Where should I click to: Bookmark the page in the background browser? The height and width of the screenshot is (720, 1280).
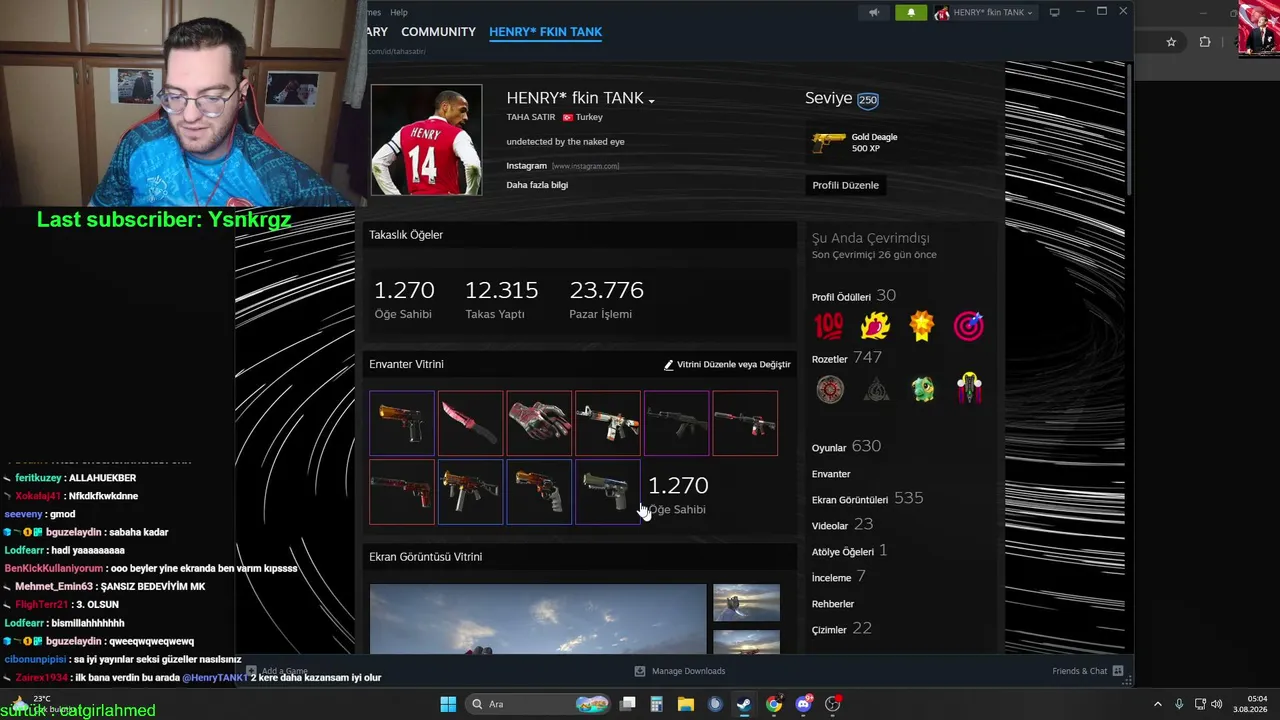[x=1171, y=42]
